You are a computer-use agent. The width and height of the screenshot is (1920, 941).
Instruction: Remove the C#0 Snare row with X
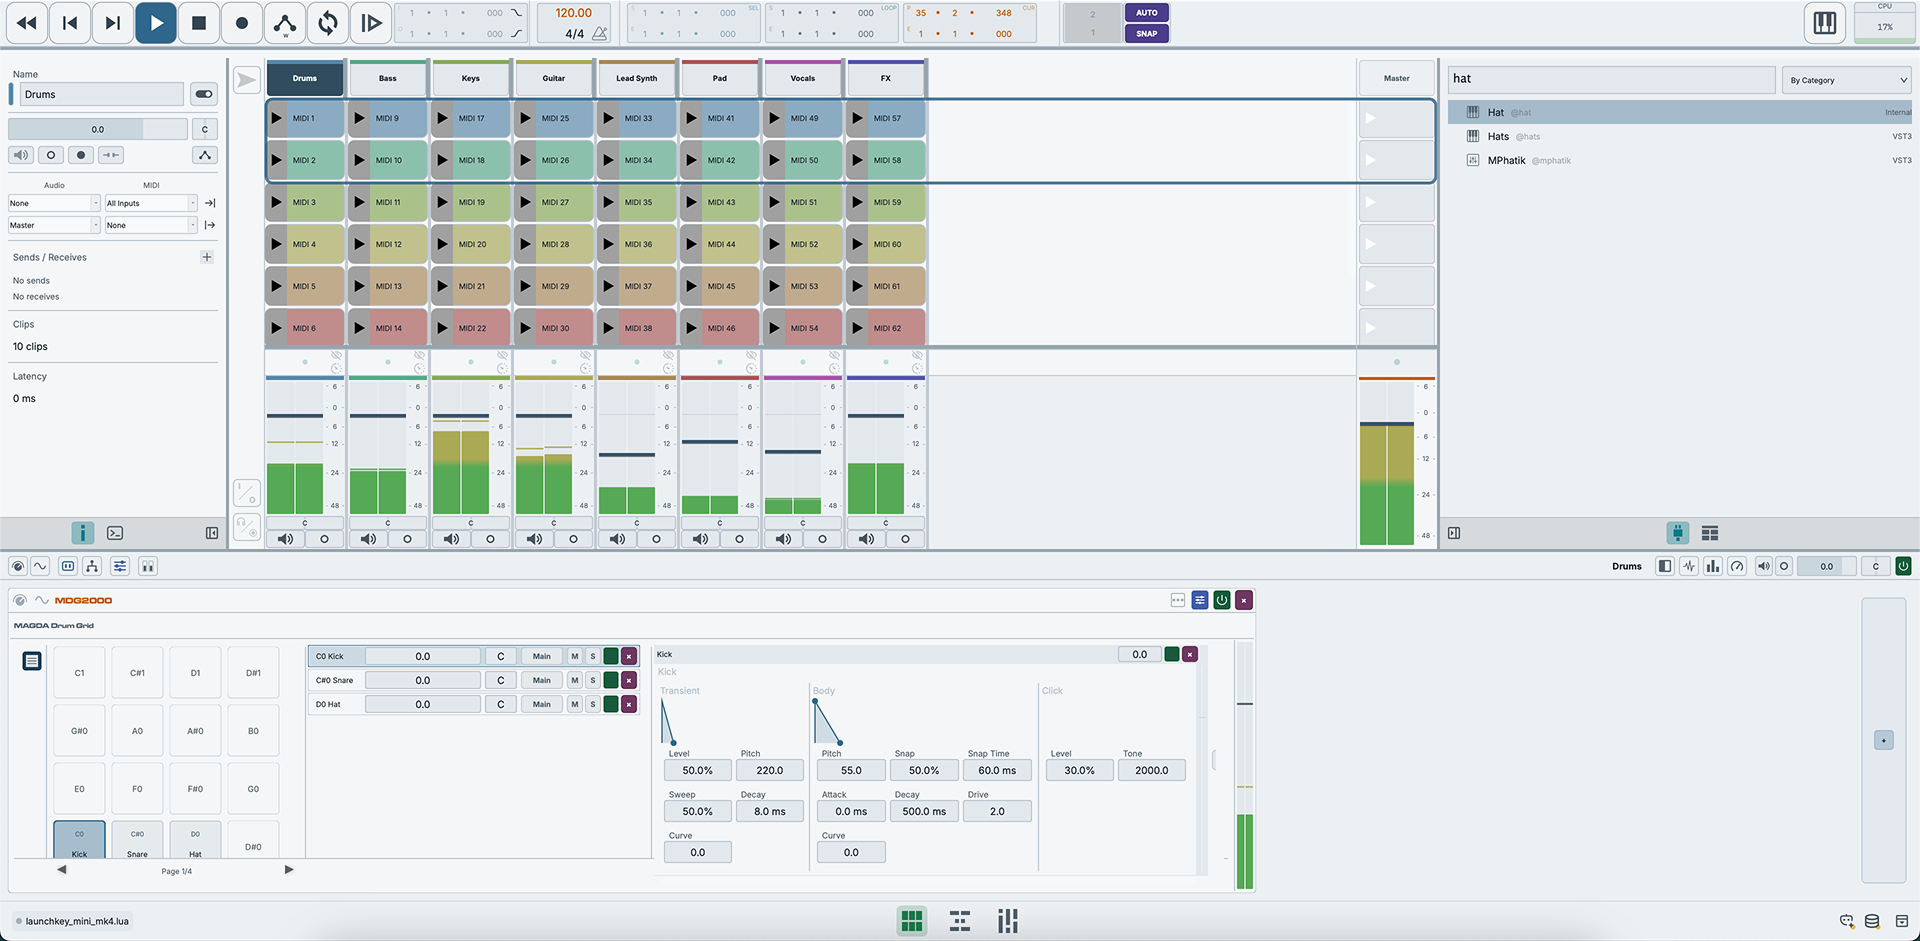[x=629, y=680]
